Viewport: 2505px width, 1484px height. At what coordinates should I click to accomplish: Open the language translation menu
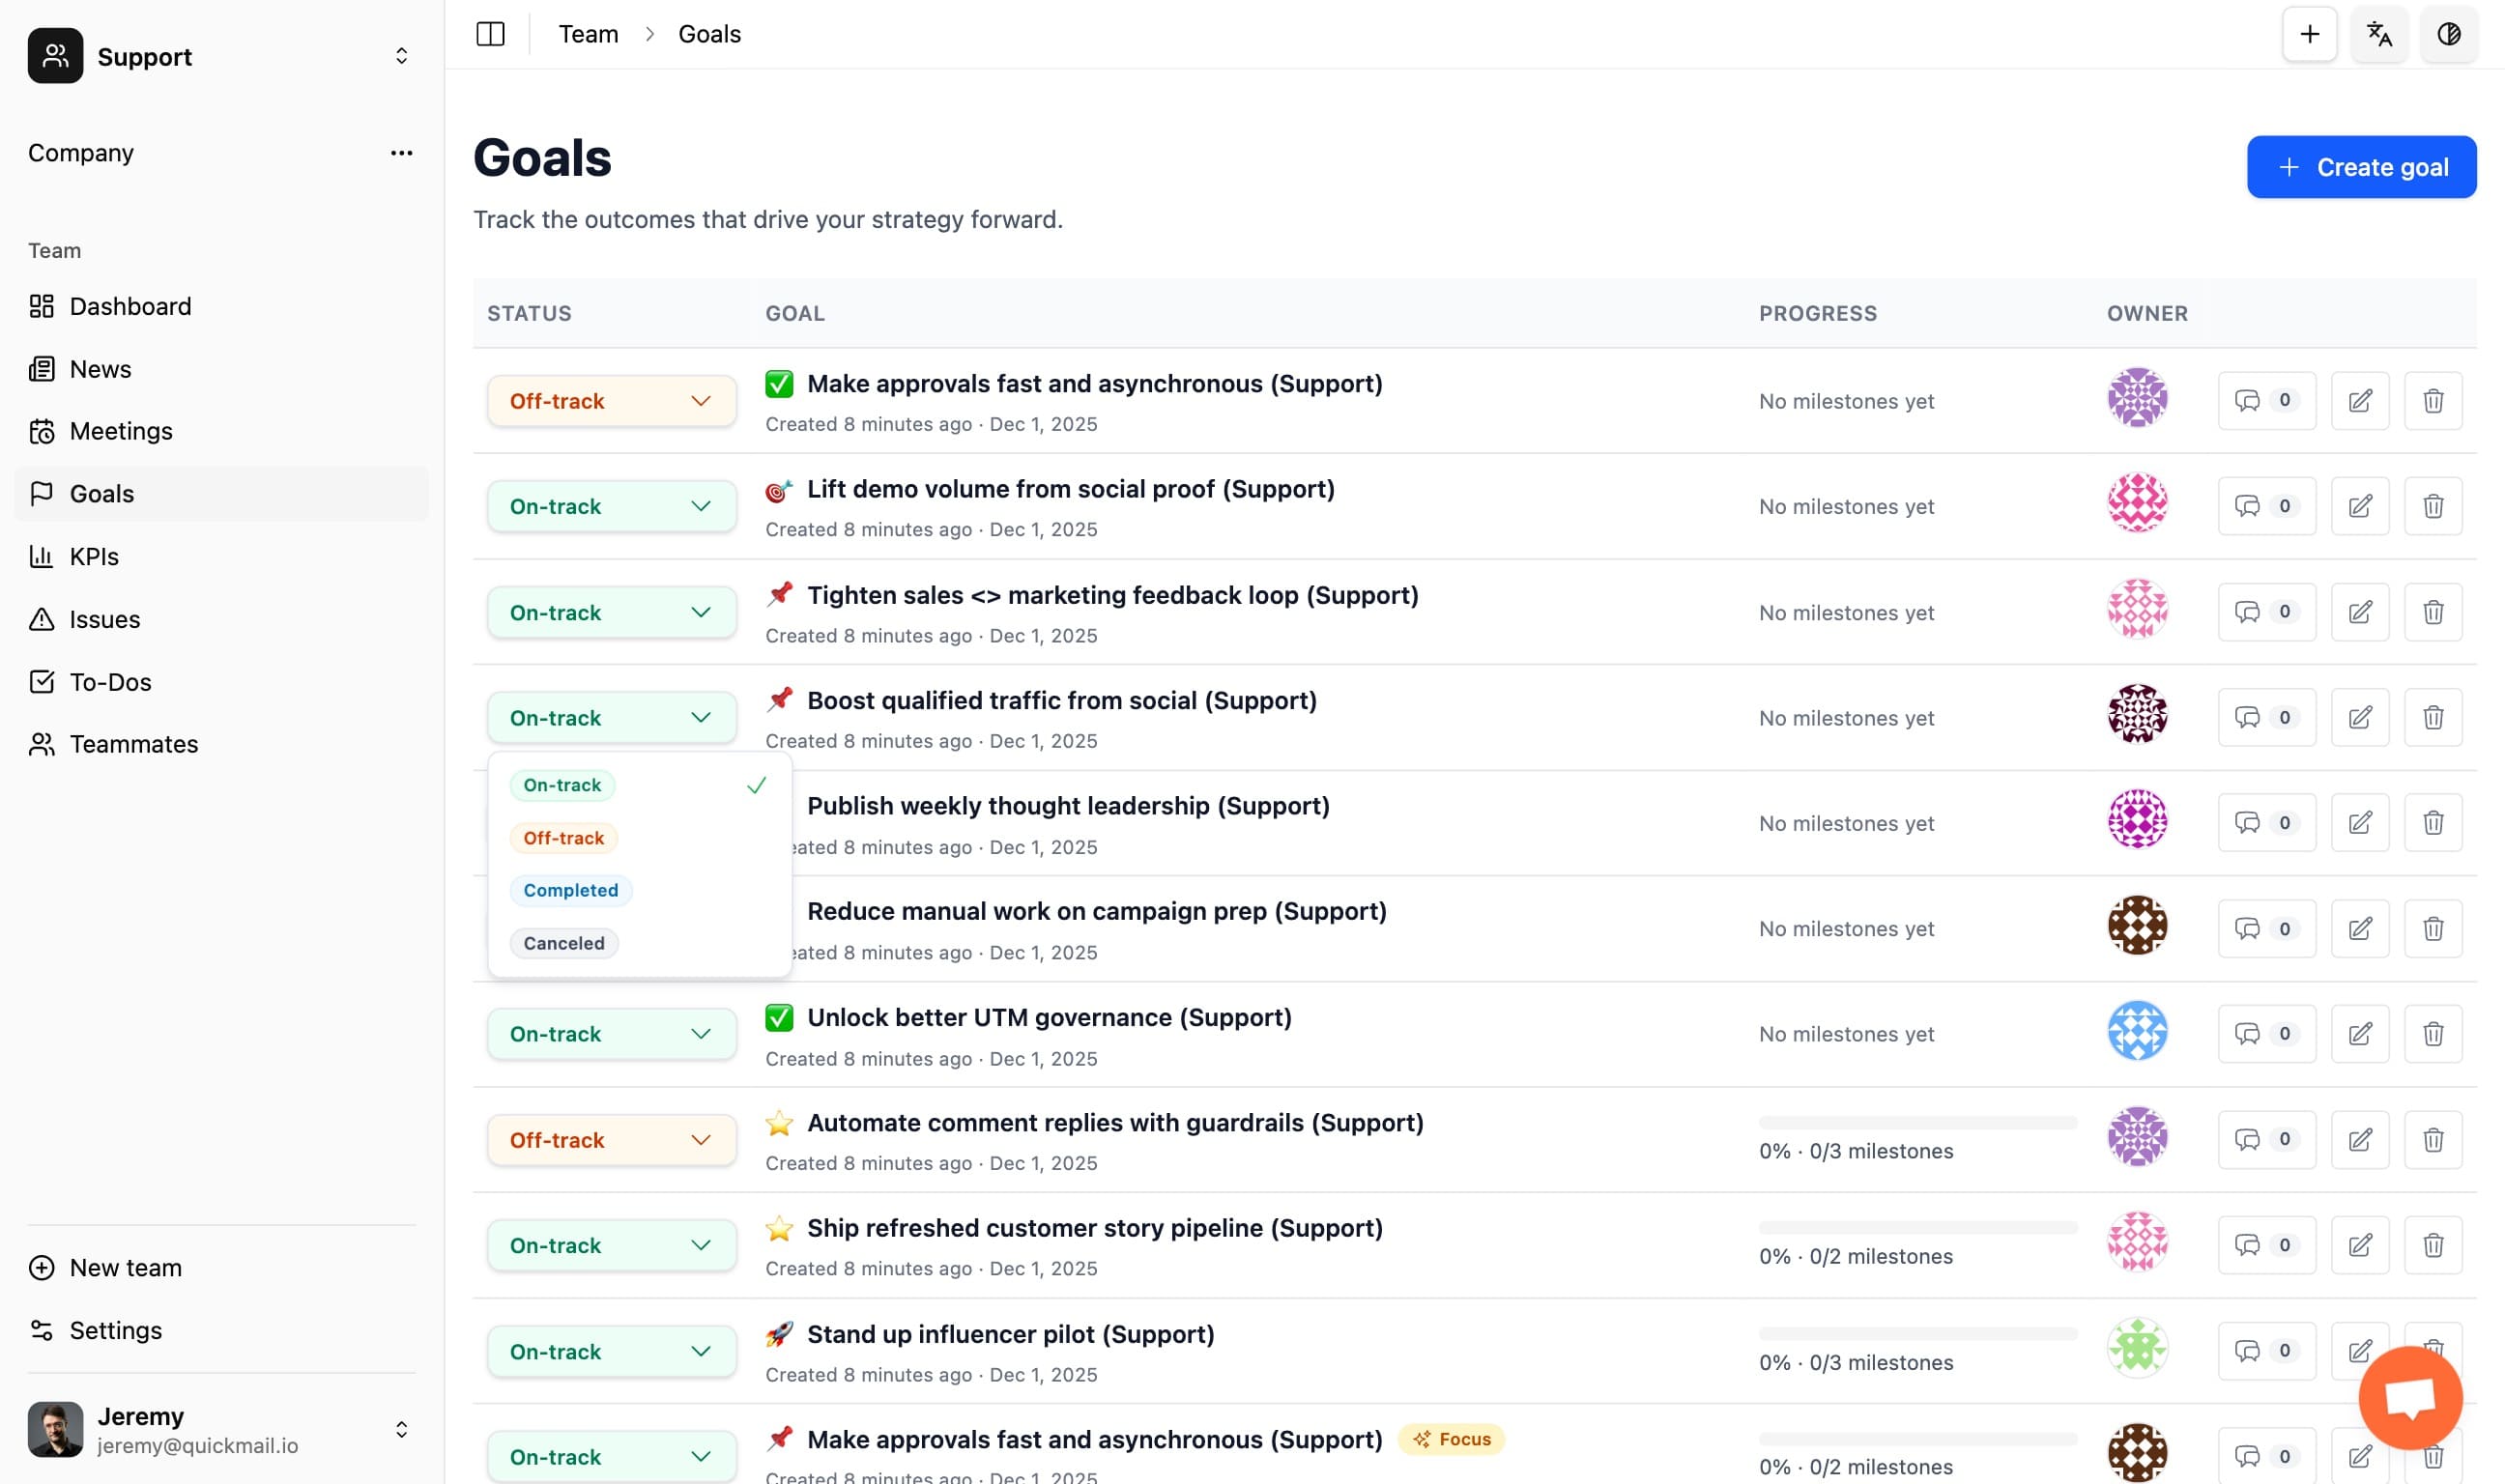2379,34
